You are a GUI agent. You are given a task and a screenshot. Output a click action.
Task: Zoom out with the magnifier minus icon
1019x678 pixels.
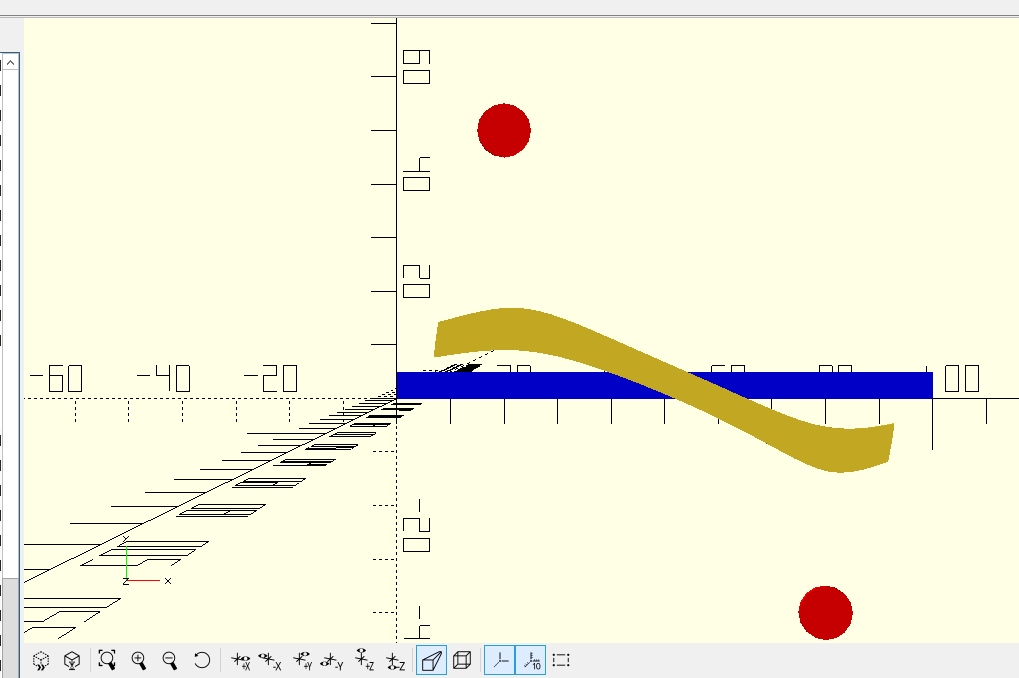click(170, 660)
